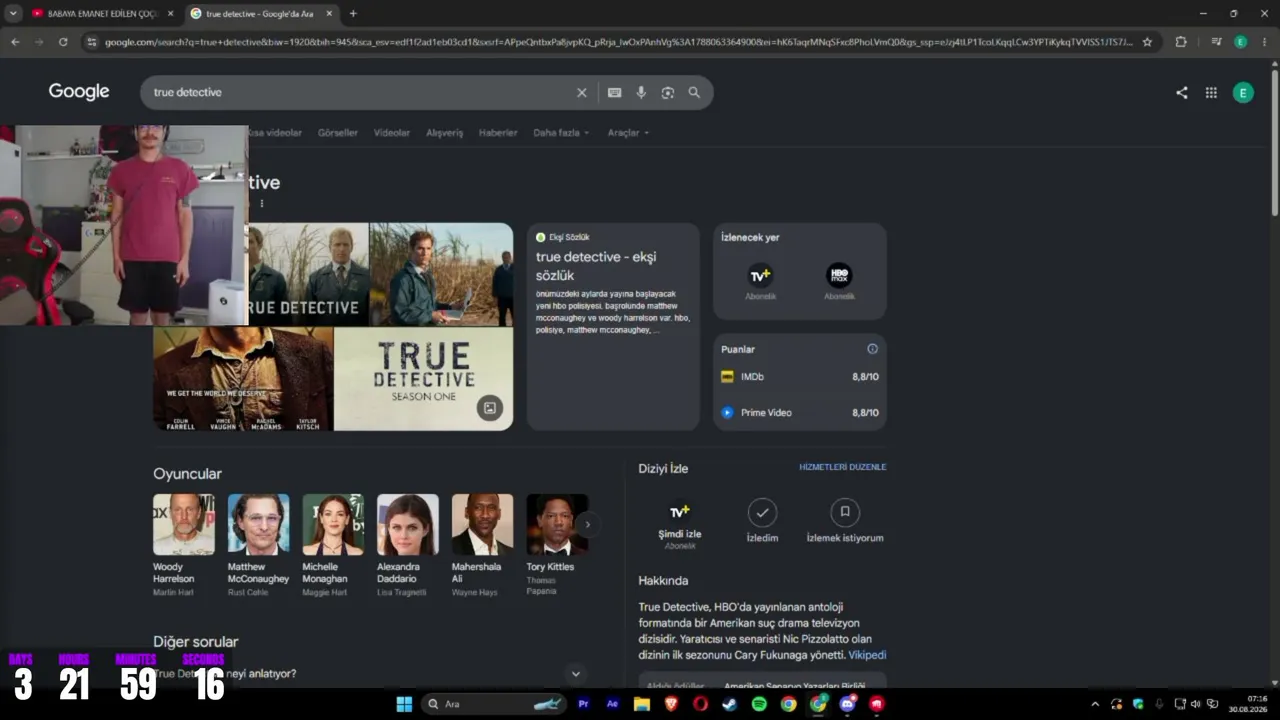Image resolution: width=1280 pixels, height=720 pixels.
Task: Clear the search box with the X icon
Action: click(581, 93)
